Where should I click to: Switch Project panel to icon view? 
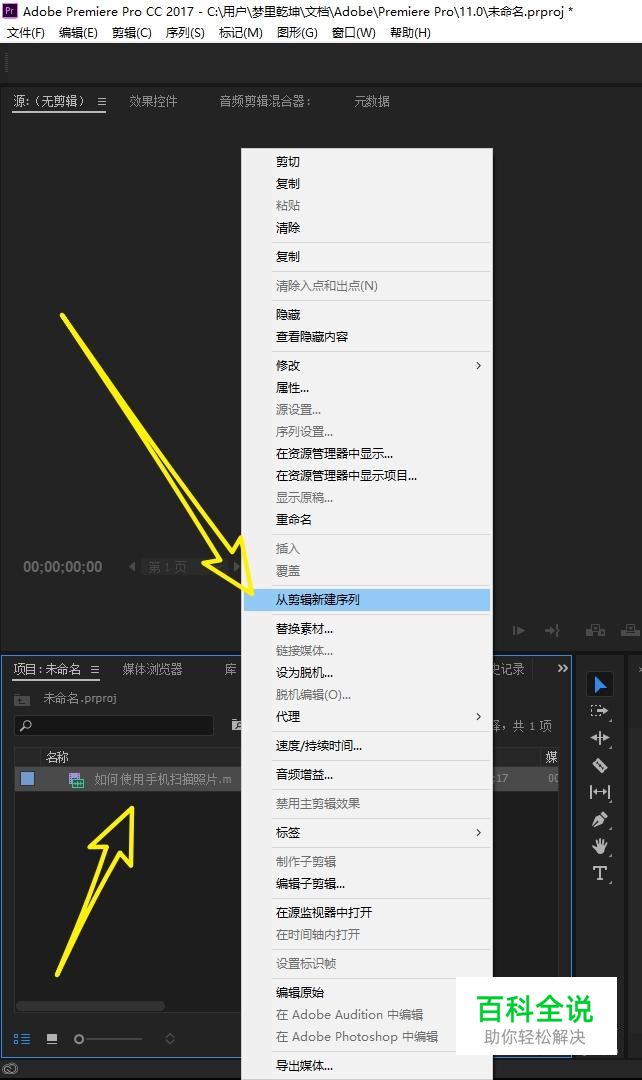point(52,1039)
